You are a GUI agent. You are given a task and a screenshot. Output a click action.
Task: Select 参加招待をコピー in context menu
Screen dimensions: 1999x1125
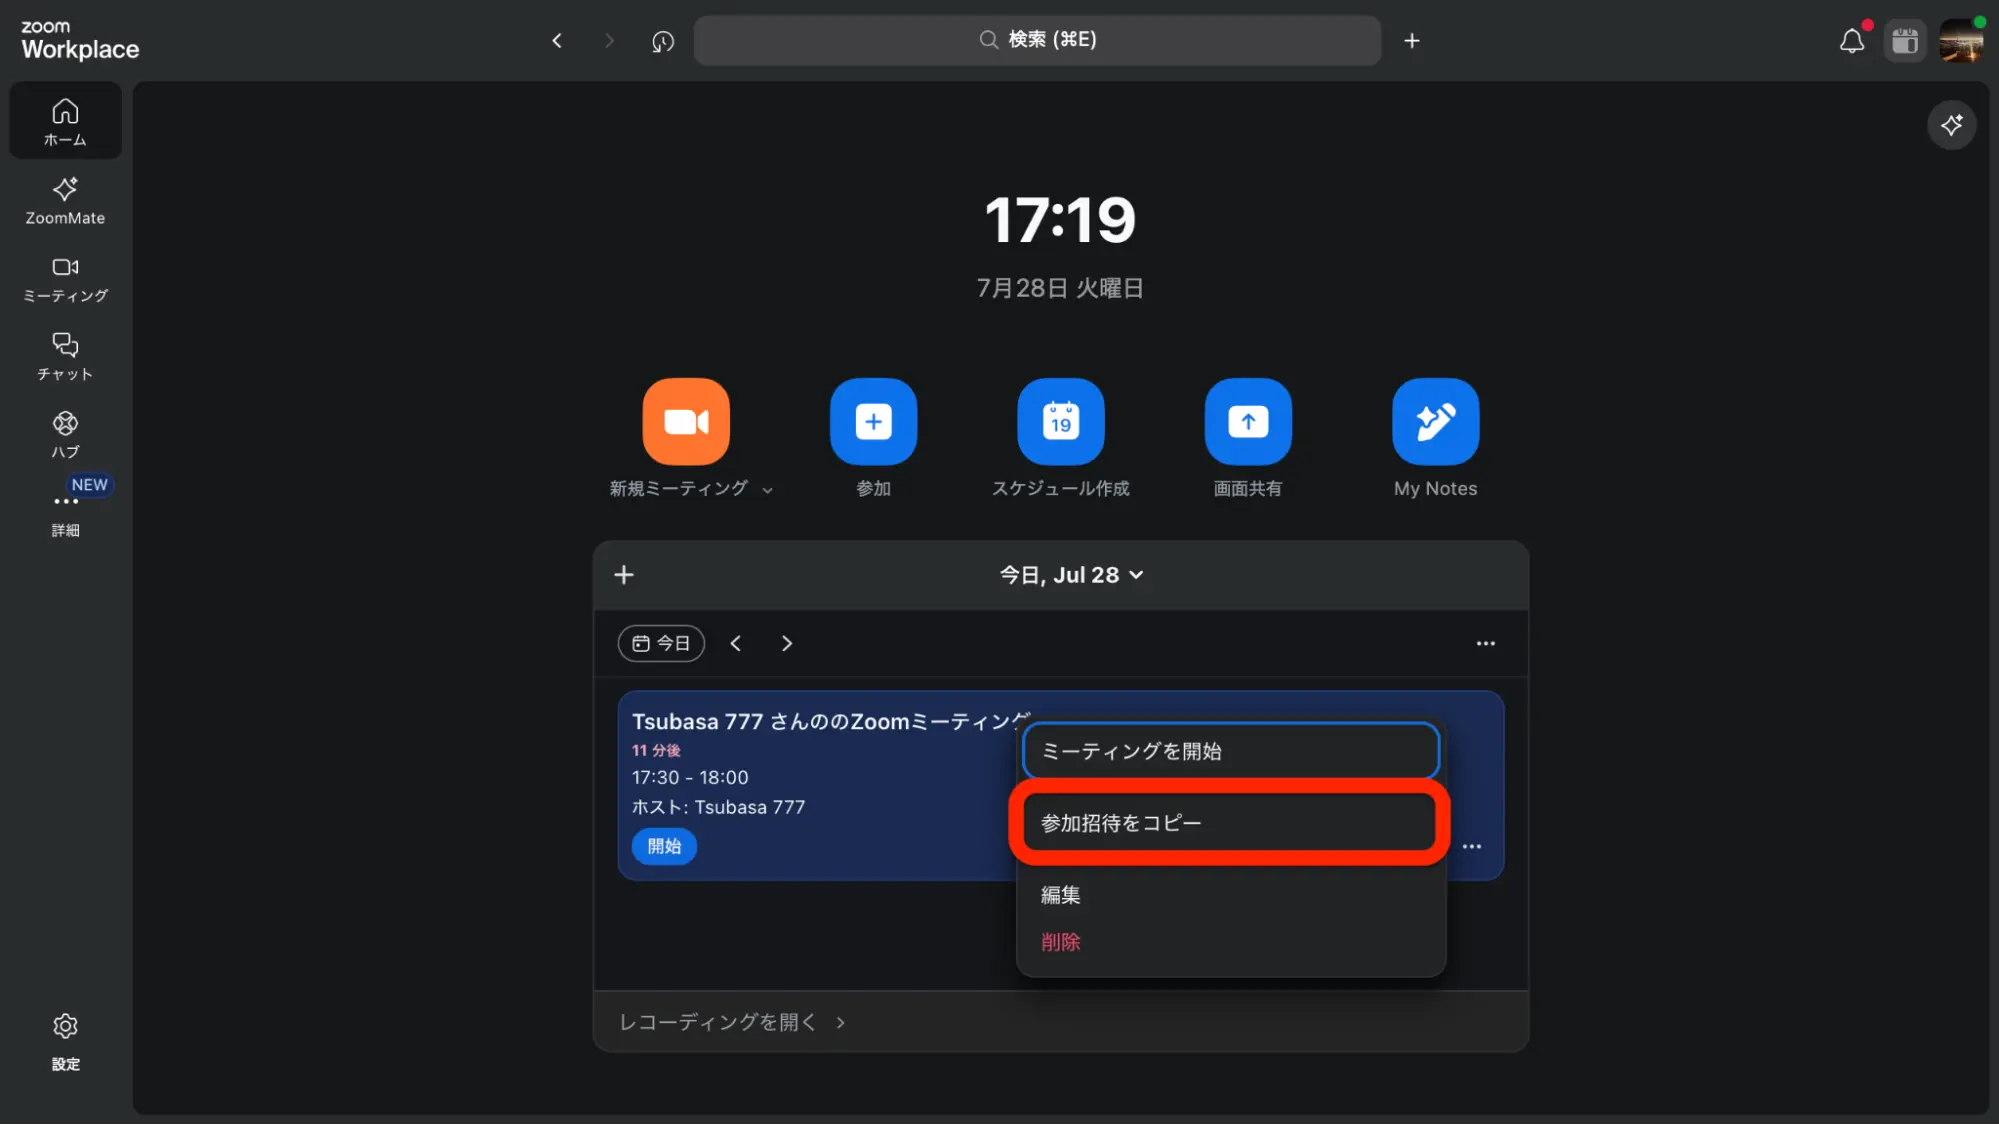(x=1230, y=823)
